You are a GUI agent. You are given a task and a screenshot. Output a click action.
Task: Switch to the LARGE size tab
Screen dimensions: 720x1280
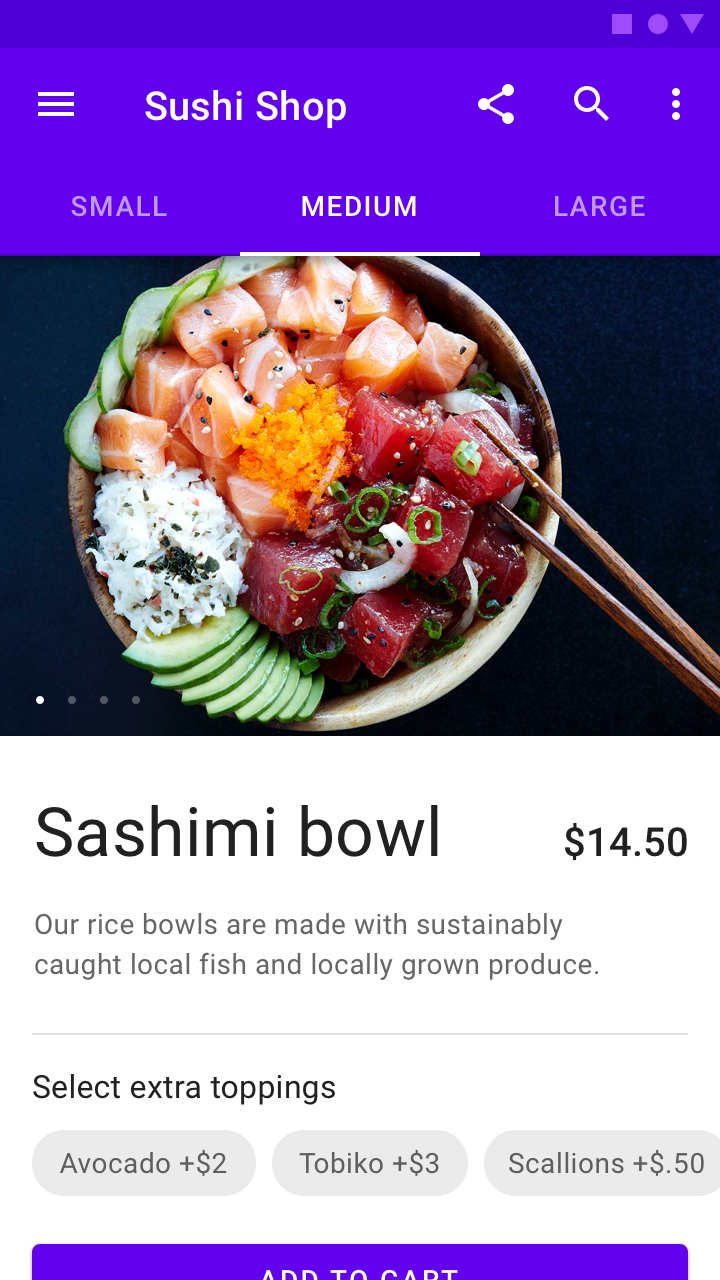tap(600, 207)
